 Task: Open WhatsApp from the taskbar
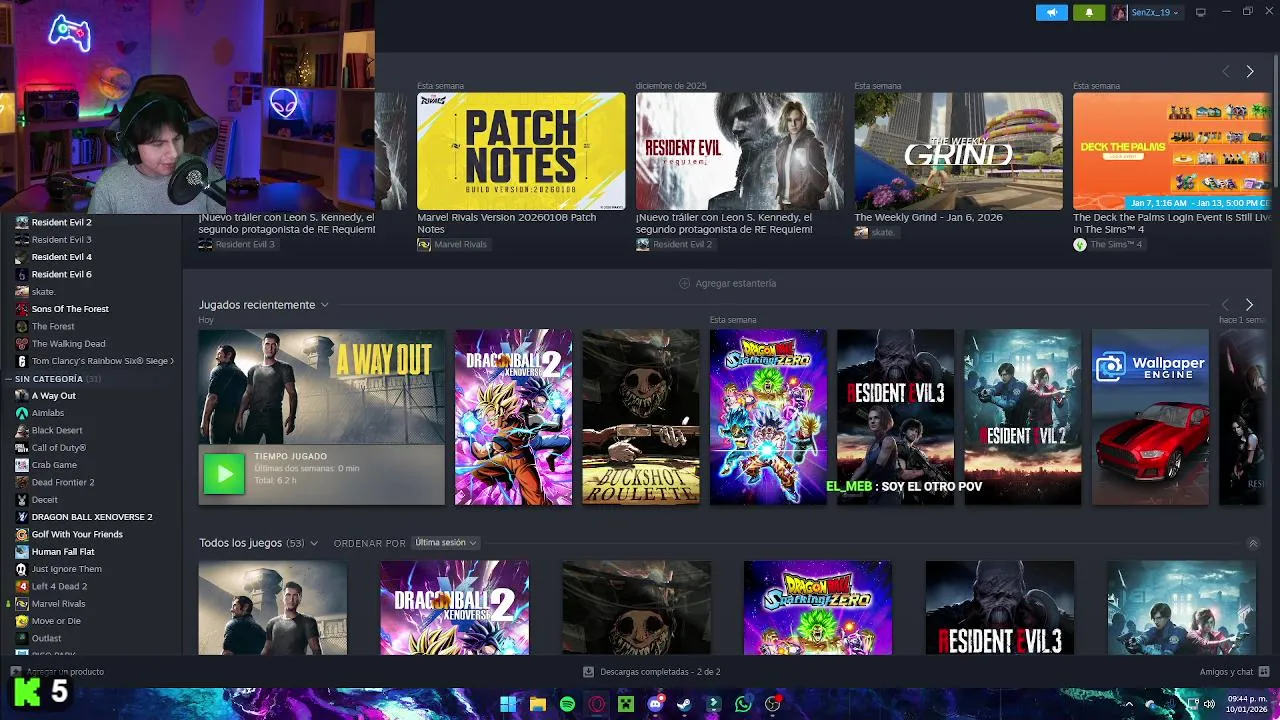tap(742, 704)
